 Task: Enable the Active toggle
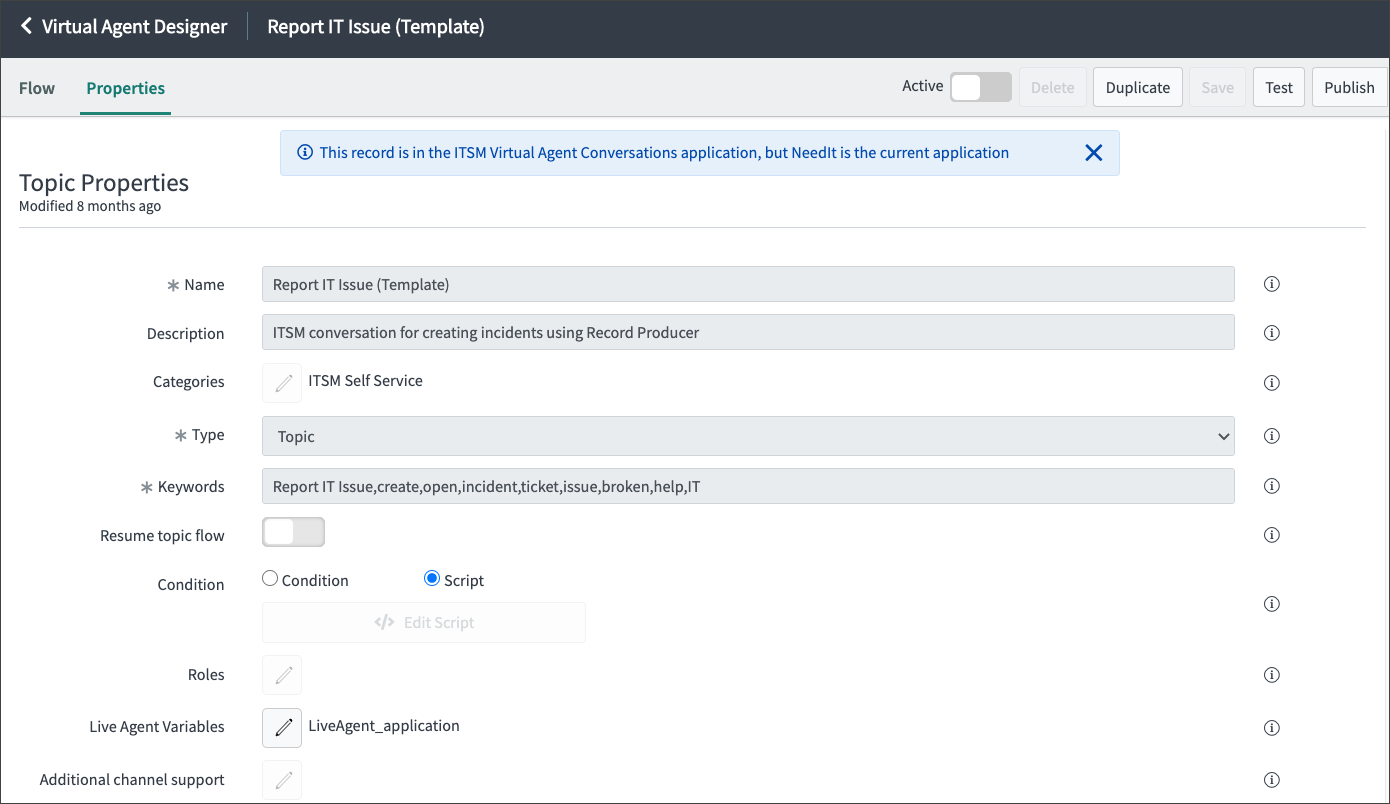click(980, 87)
